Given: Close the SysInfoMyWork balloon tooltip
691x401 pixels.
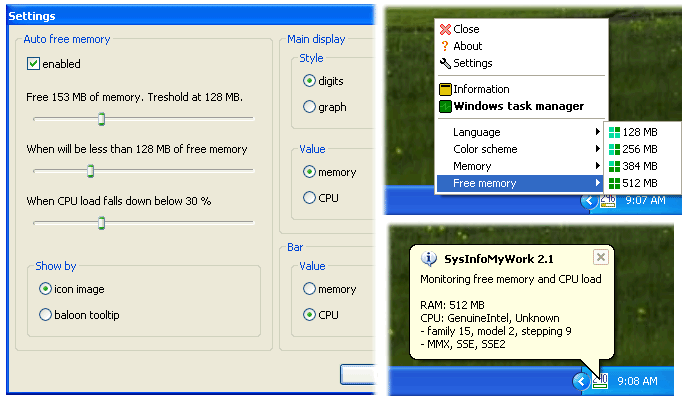Looking at the screenshot, I should tap(601, 257).
